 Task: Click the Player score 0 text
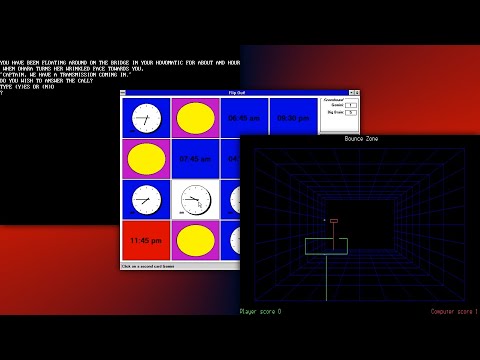[260, 312]
